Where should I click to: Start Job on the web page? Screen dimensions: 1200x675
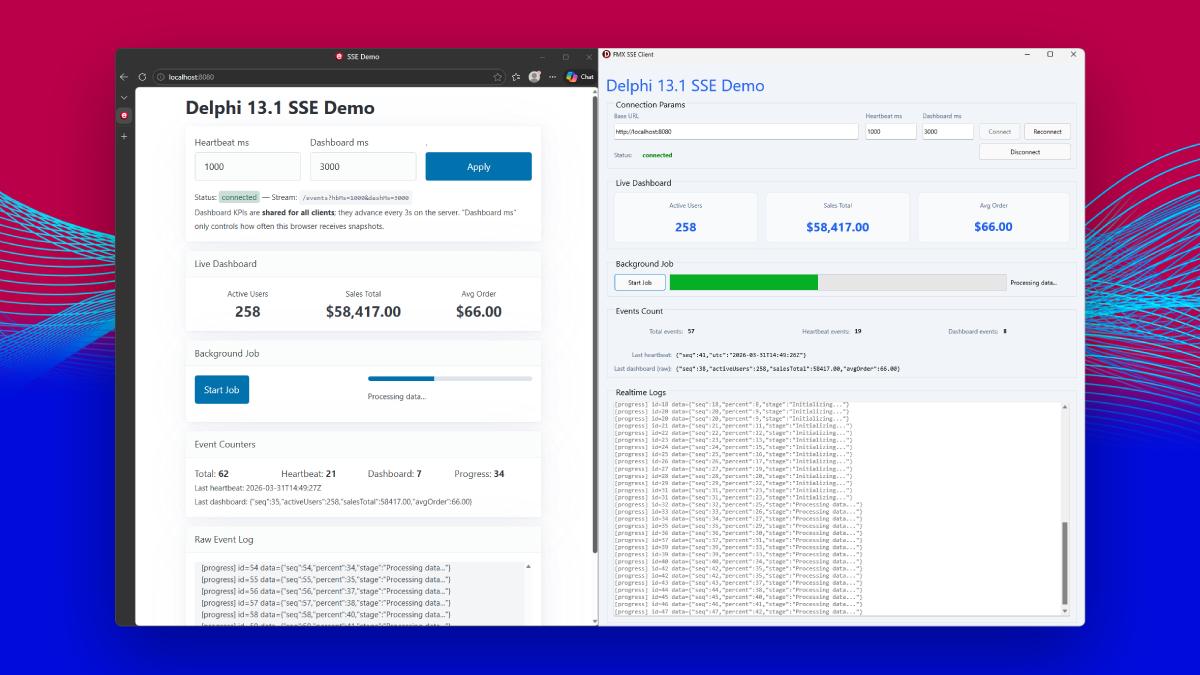pyautogui.click(x=222, y=390)
